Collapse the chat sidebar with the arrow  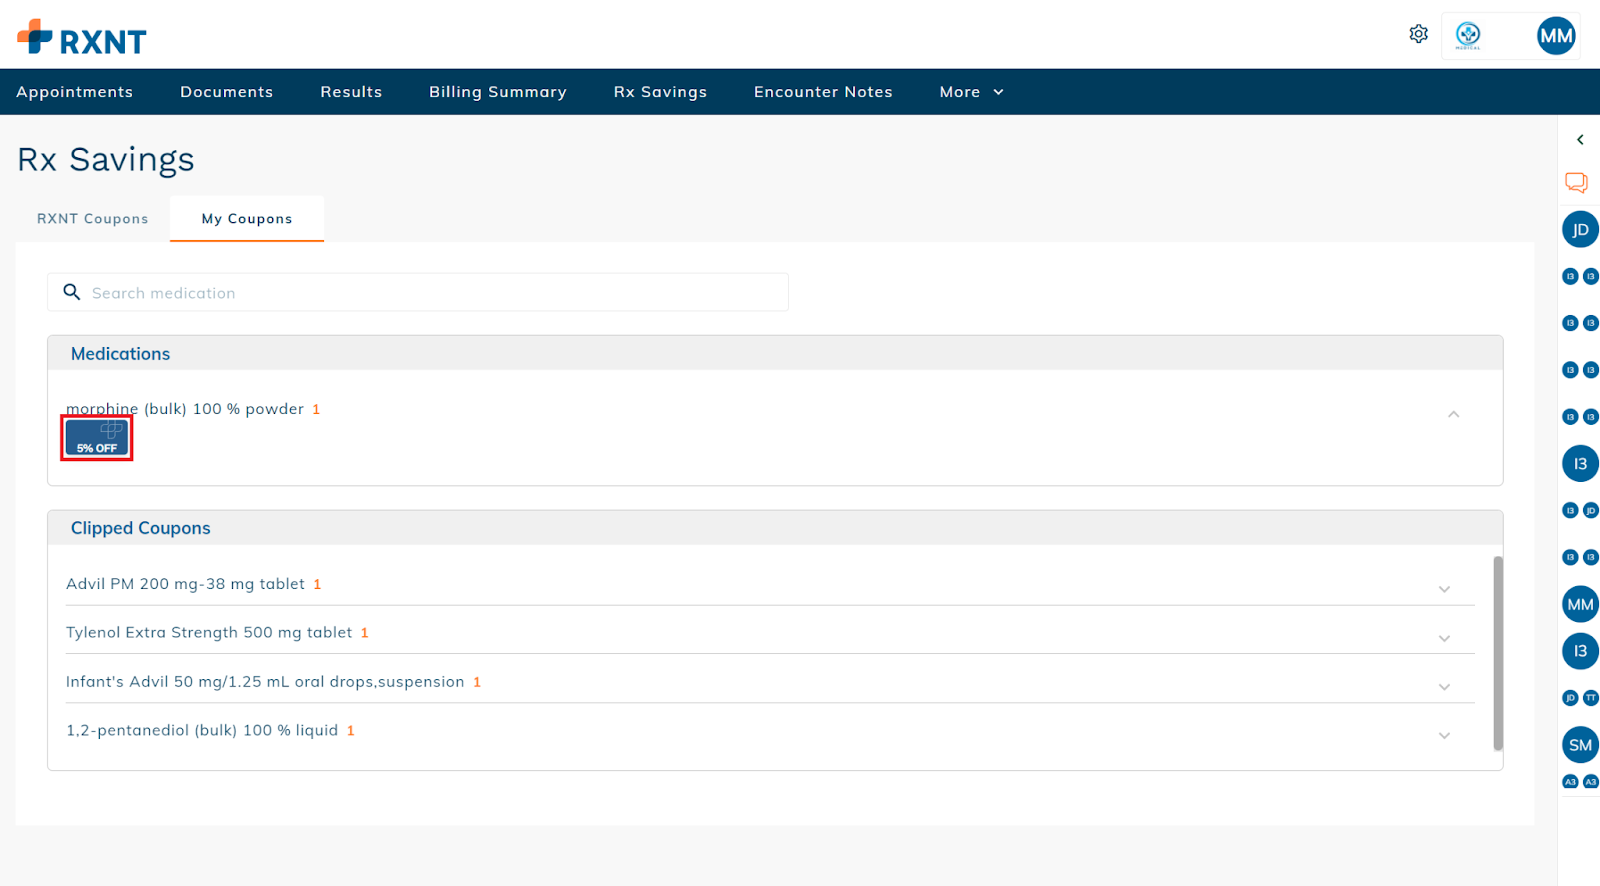[1580, 140]
